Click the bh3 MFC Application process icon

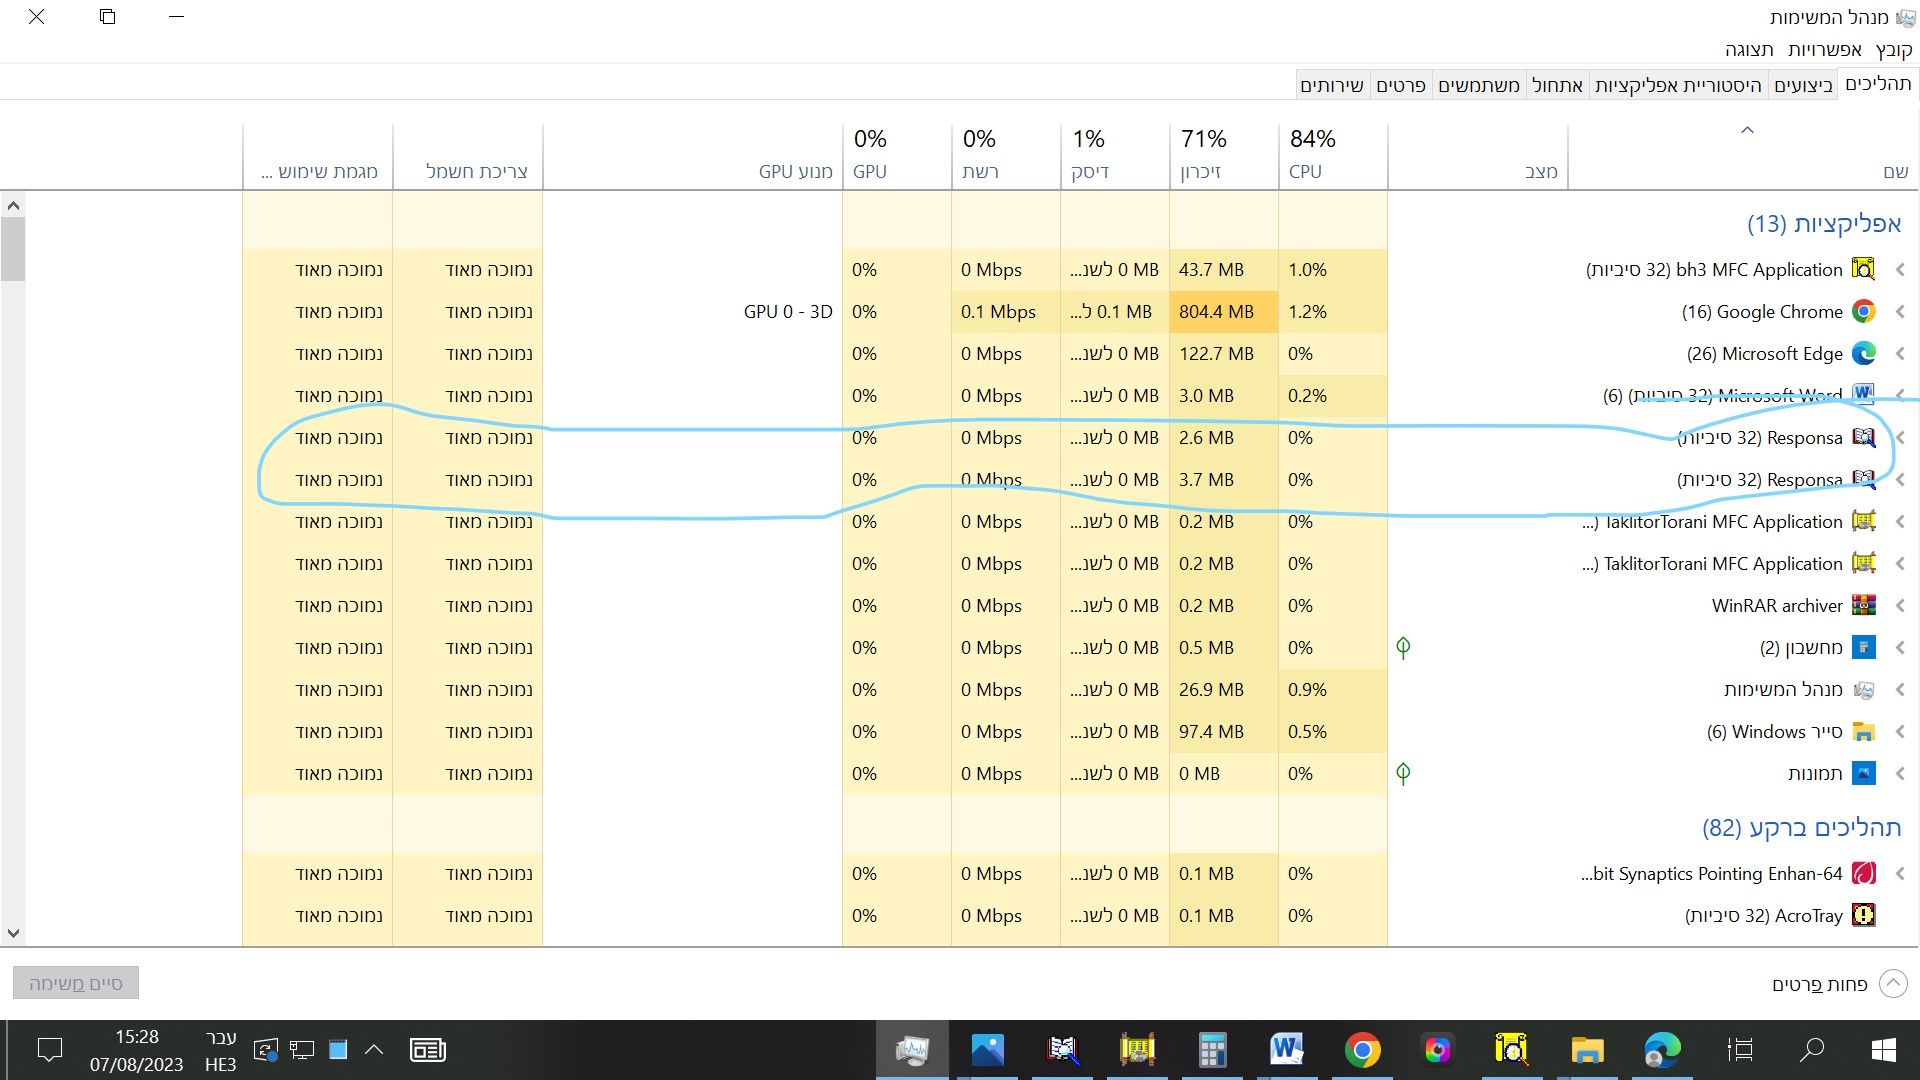pyautogui.click(x=1863, y=269)
